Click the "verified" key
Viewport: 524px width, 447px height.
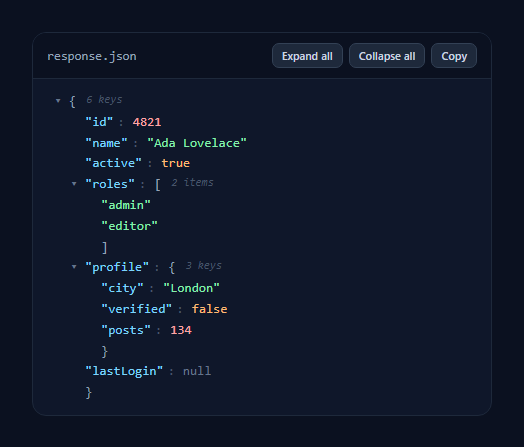(x=137, y=309)
